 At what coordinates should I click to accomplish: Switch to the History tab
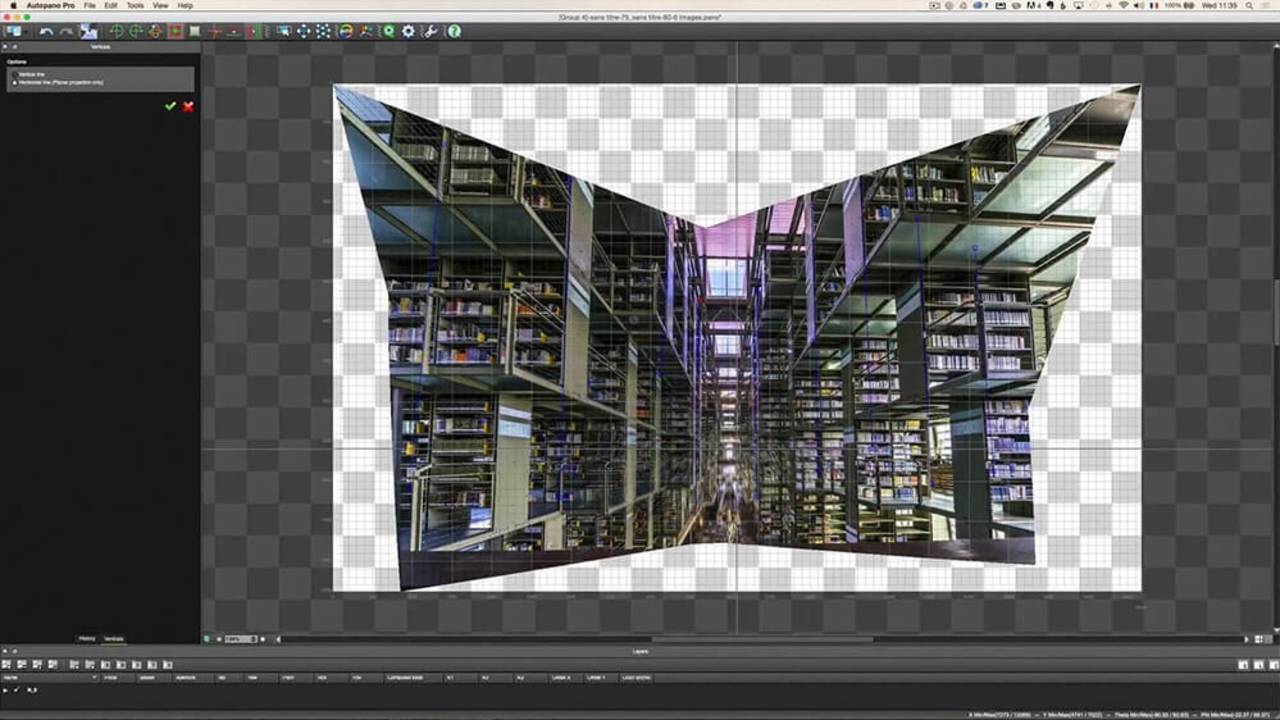pos(87,638)
